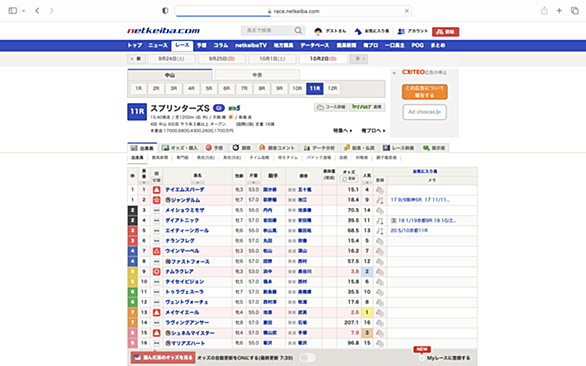Open the データ分析 chart icon tab

[307, 148]
